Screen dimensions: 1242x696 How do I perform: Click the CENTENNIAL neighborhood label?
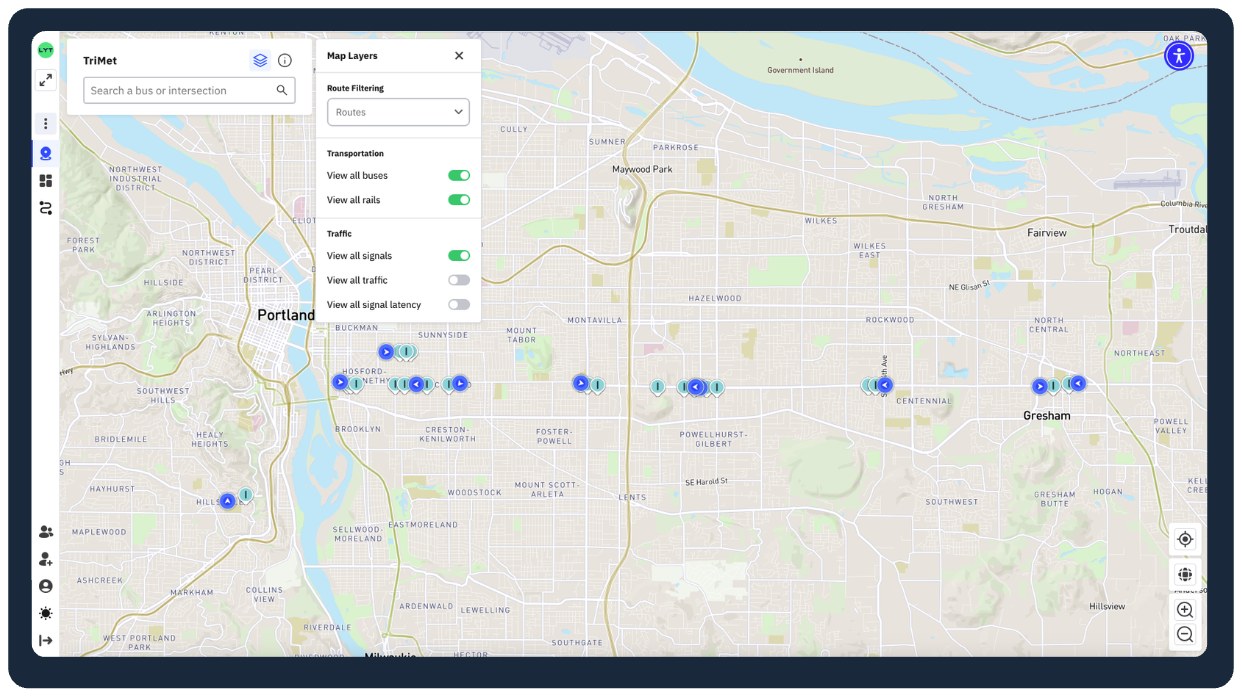pyautogui.click(x=924, y=401)
